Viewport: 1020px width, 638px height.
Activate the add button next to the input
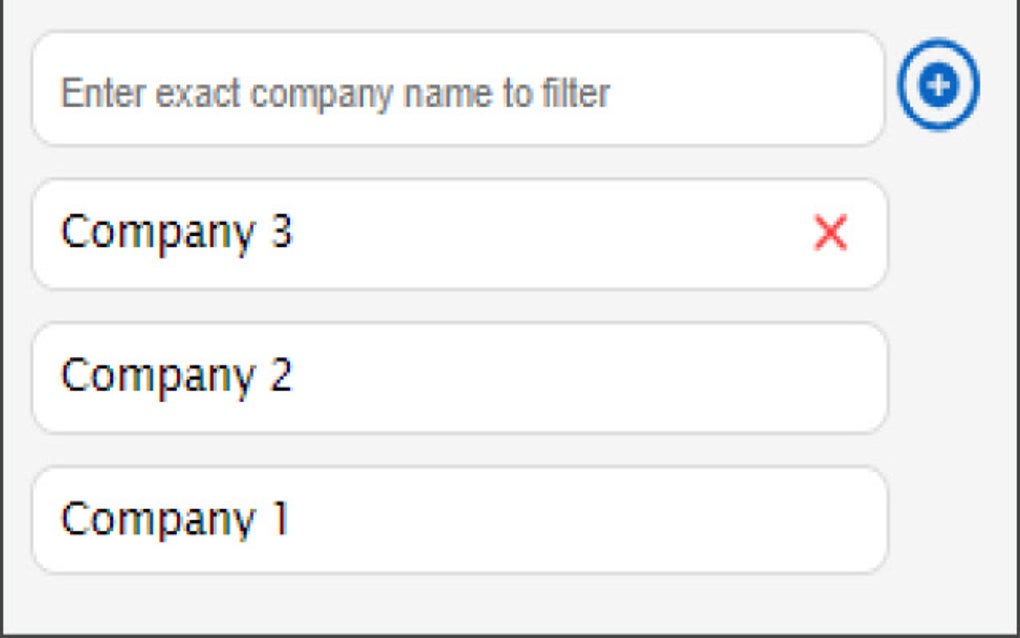click(x=937, y=85)
